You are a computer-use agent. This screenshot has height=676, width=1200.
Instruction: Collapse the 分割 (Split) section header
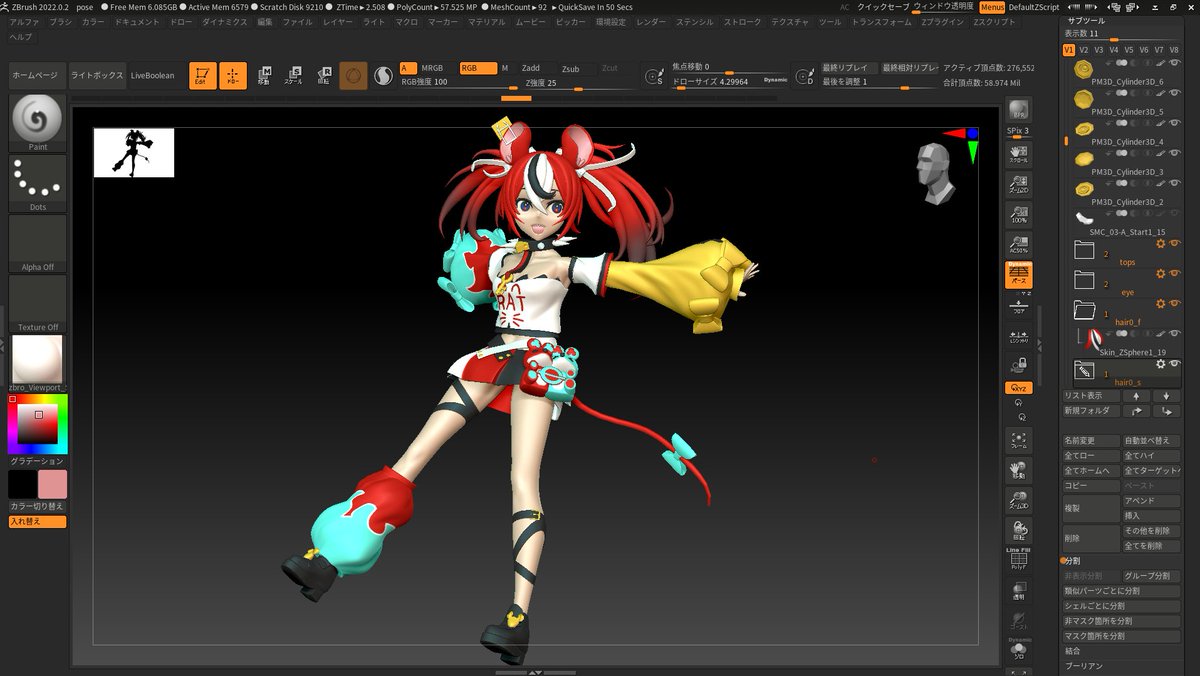(x=1071, y=561)
